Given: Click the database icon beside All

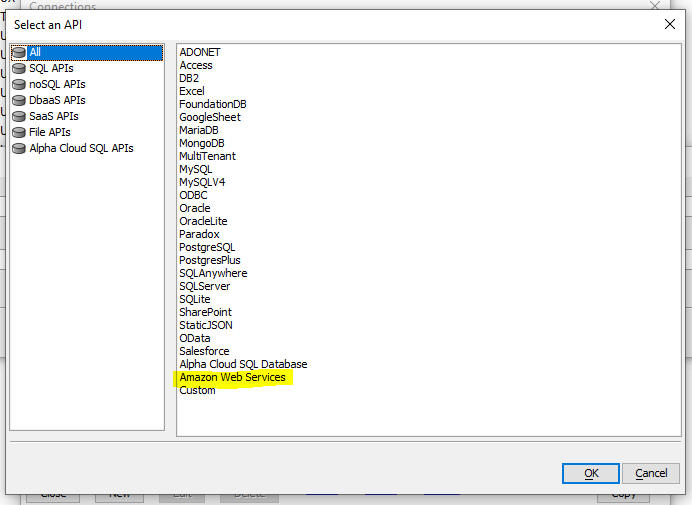Looking at the screenshot, I should 19,53.
